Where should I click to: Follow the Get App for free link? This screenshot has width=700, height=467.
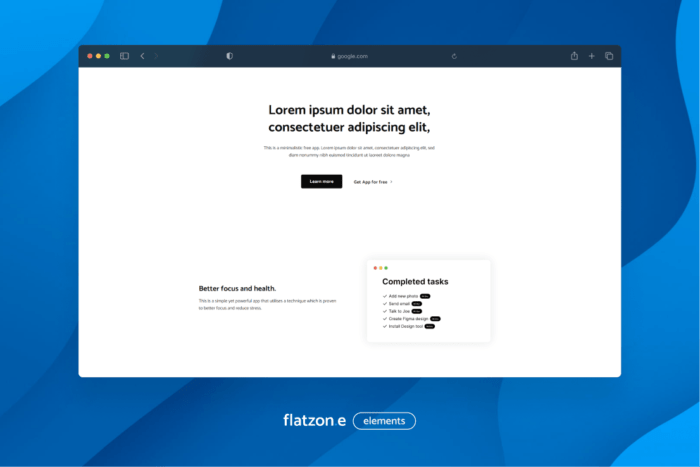372,182
